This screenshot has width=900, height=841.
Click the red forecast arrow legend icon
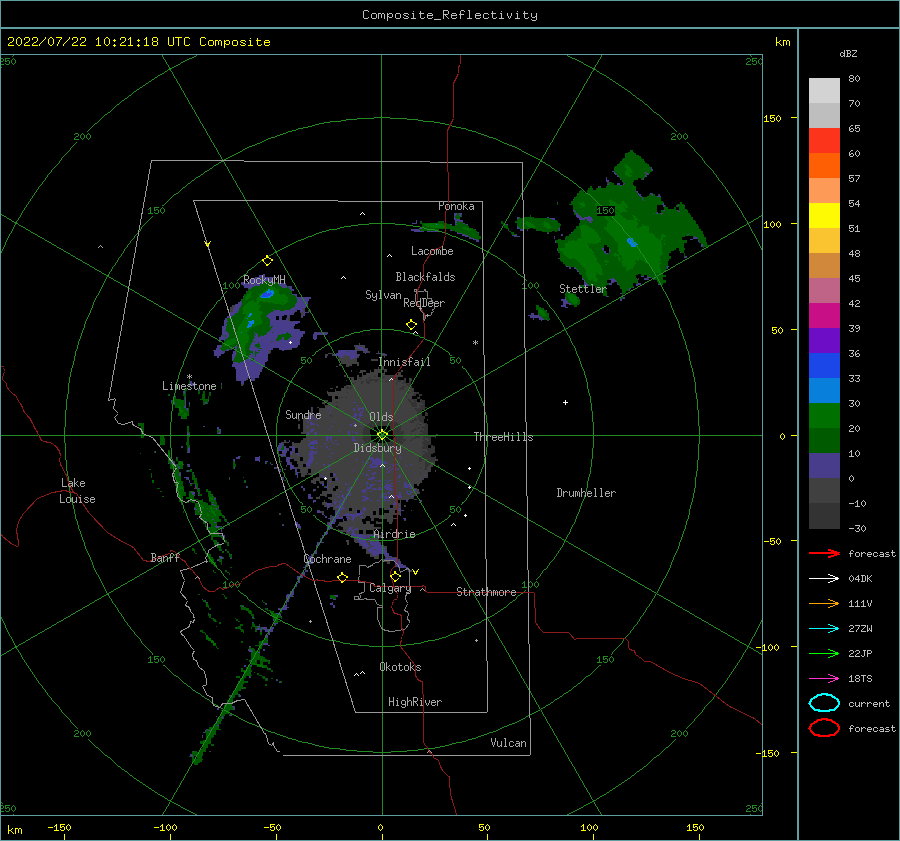point(824,553)
